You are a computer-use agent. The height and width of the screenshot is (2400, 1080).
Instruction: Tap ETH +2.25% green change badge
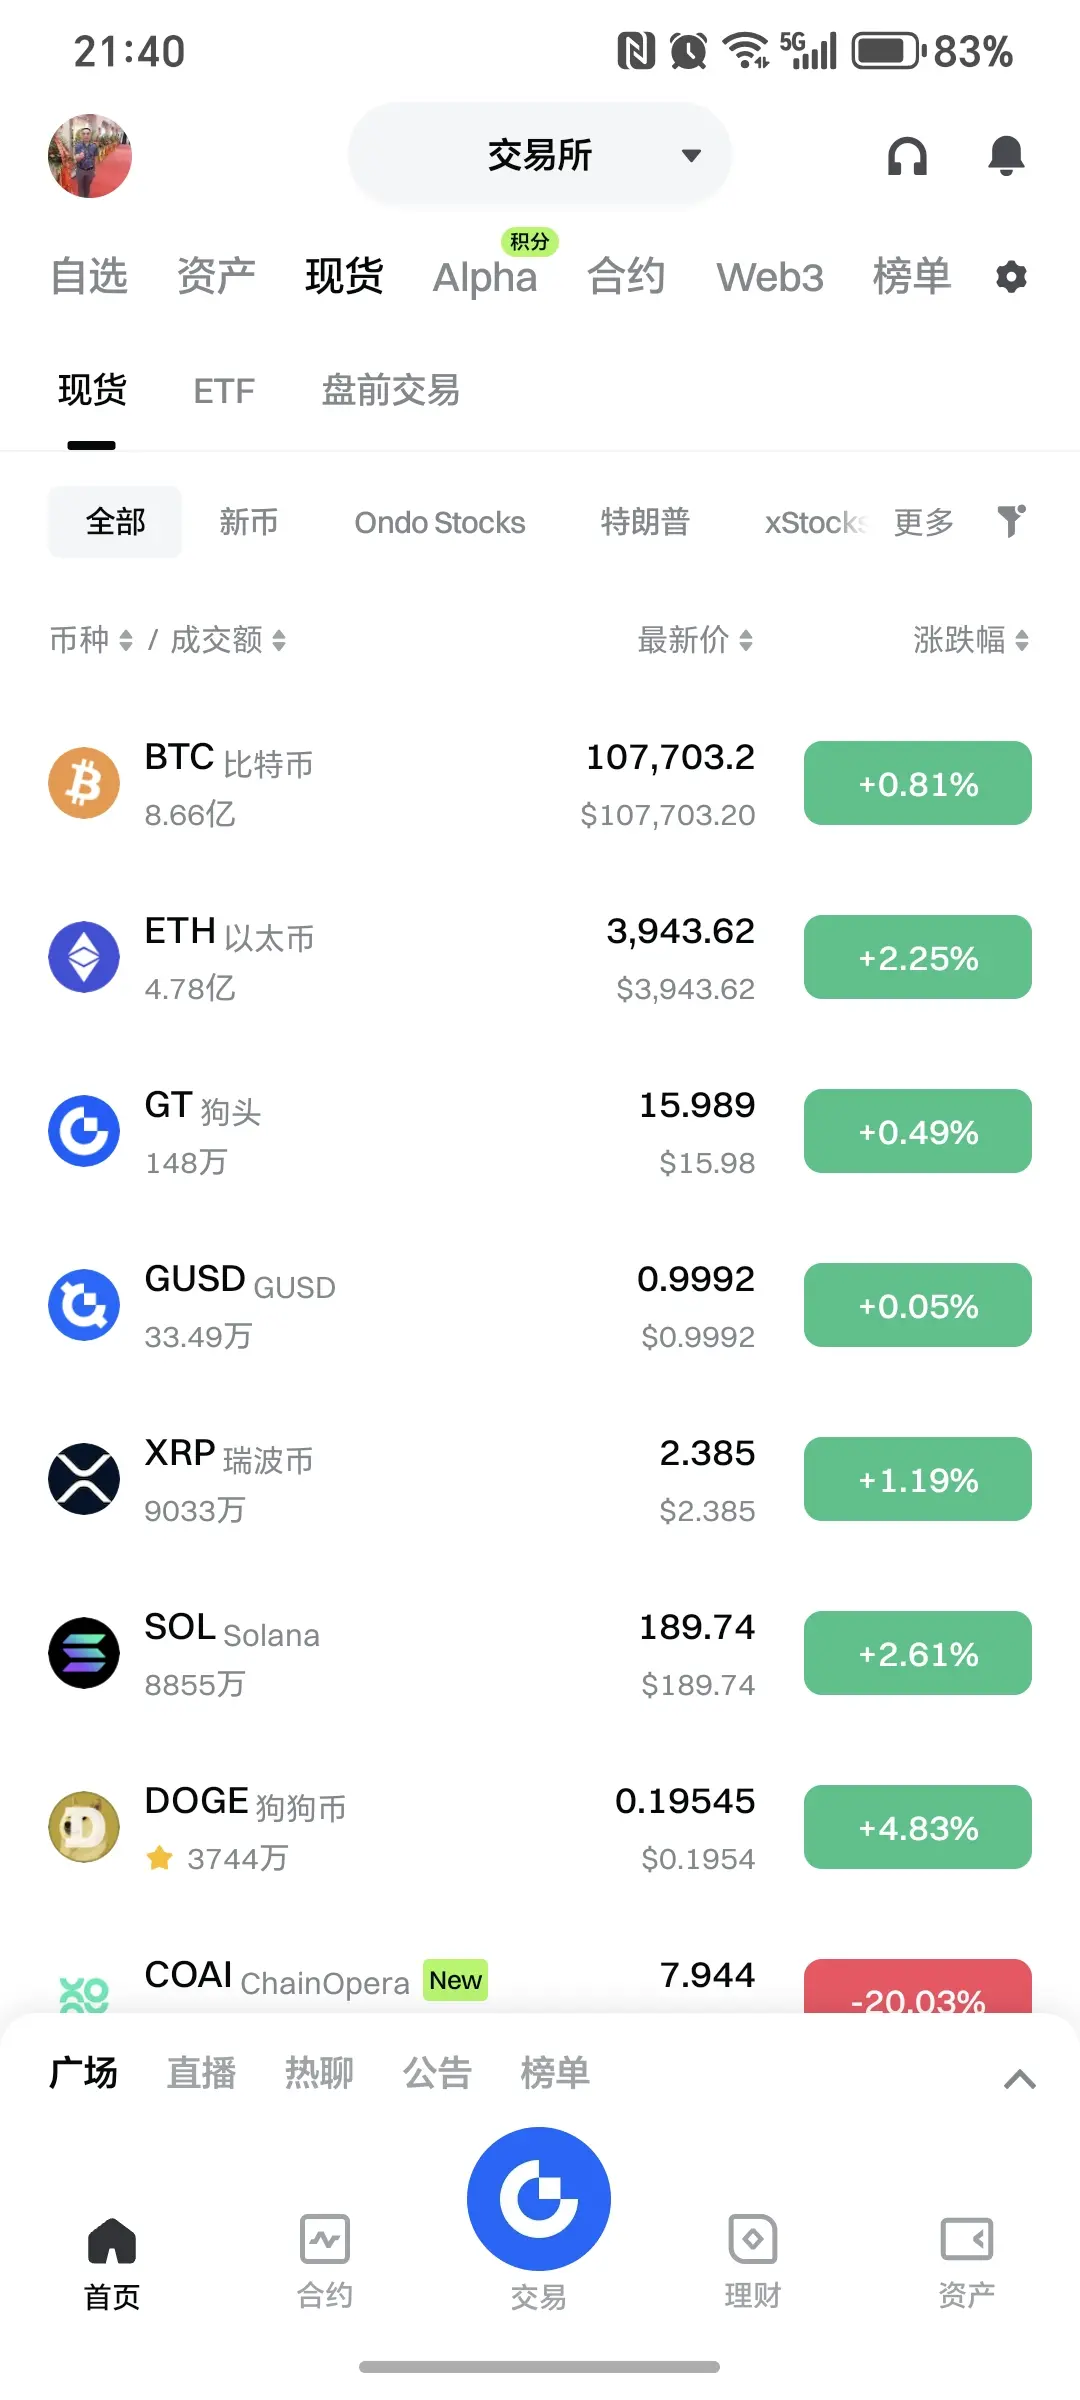pos(918,957)
